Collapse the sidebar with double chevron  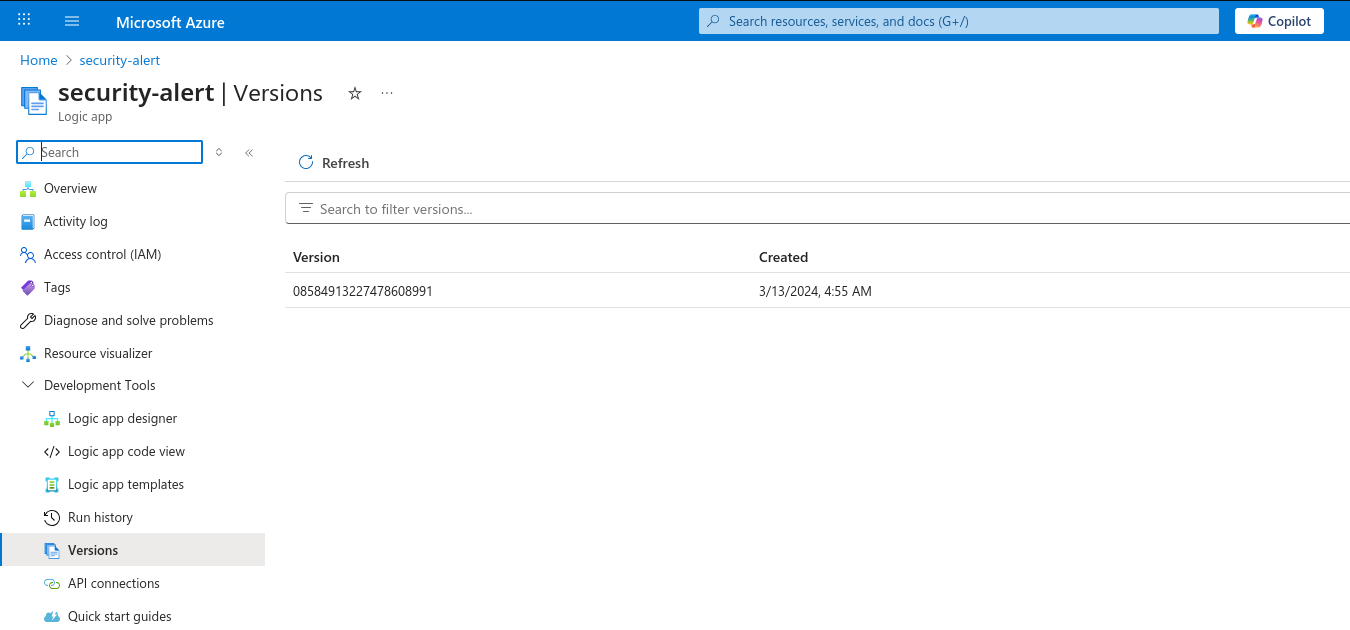[x=249, y=152]
